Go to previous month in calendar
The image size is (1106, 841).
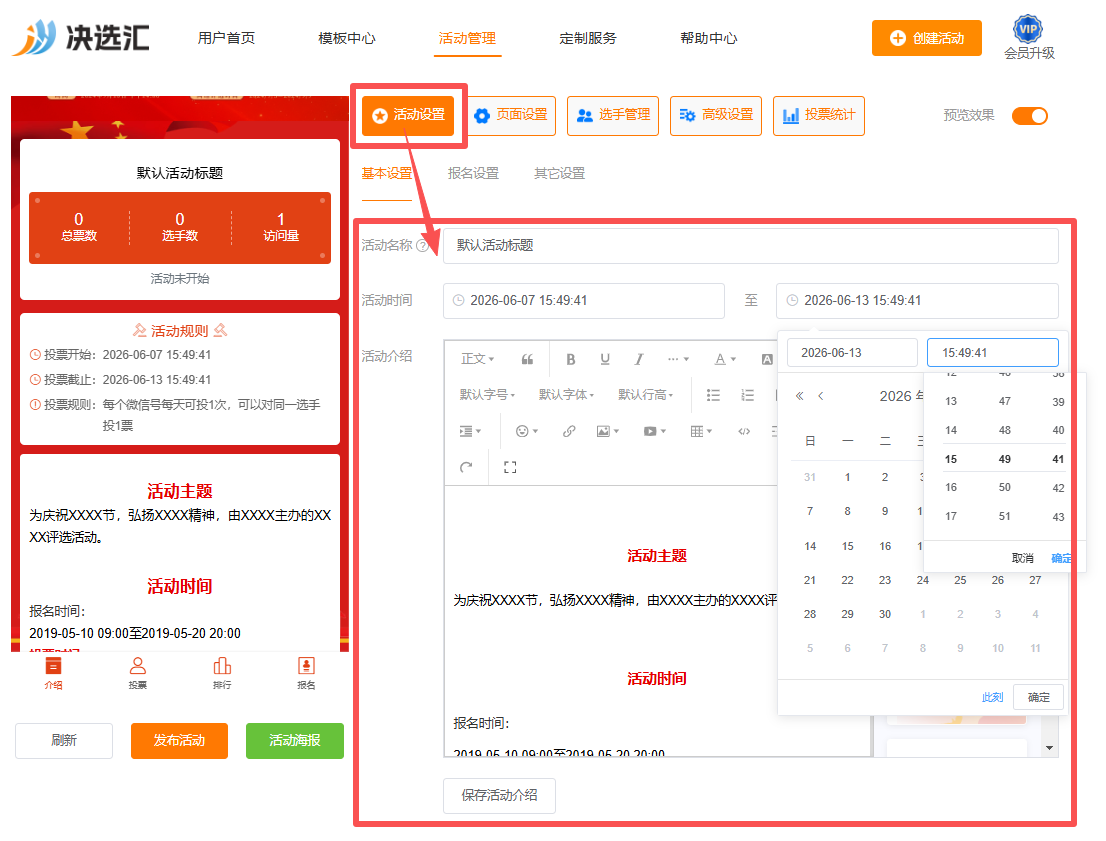point(820,396)
